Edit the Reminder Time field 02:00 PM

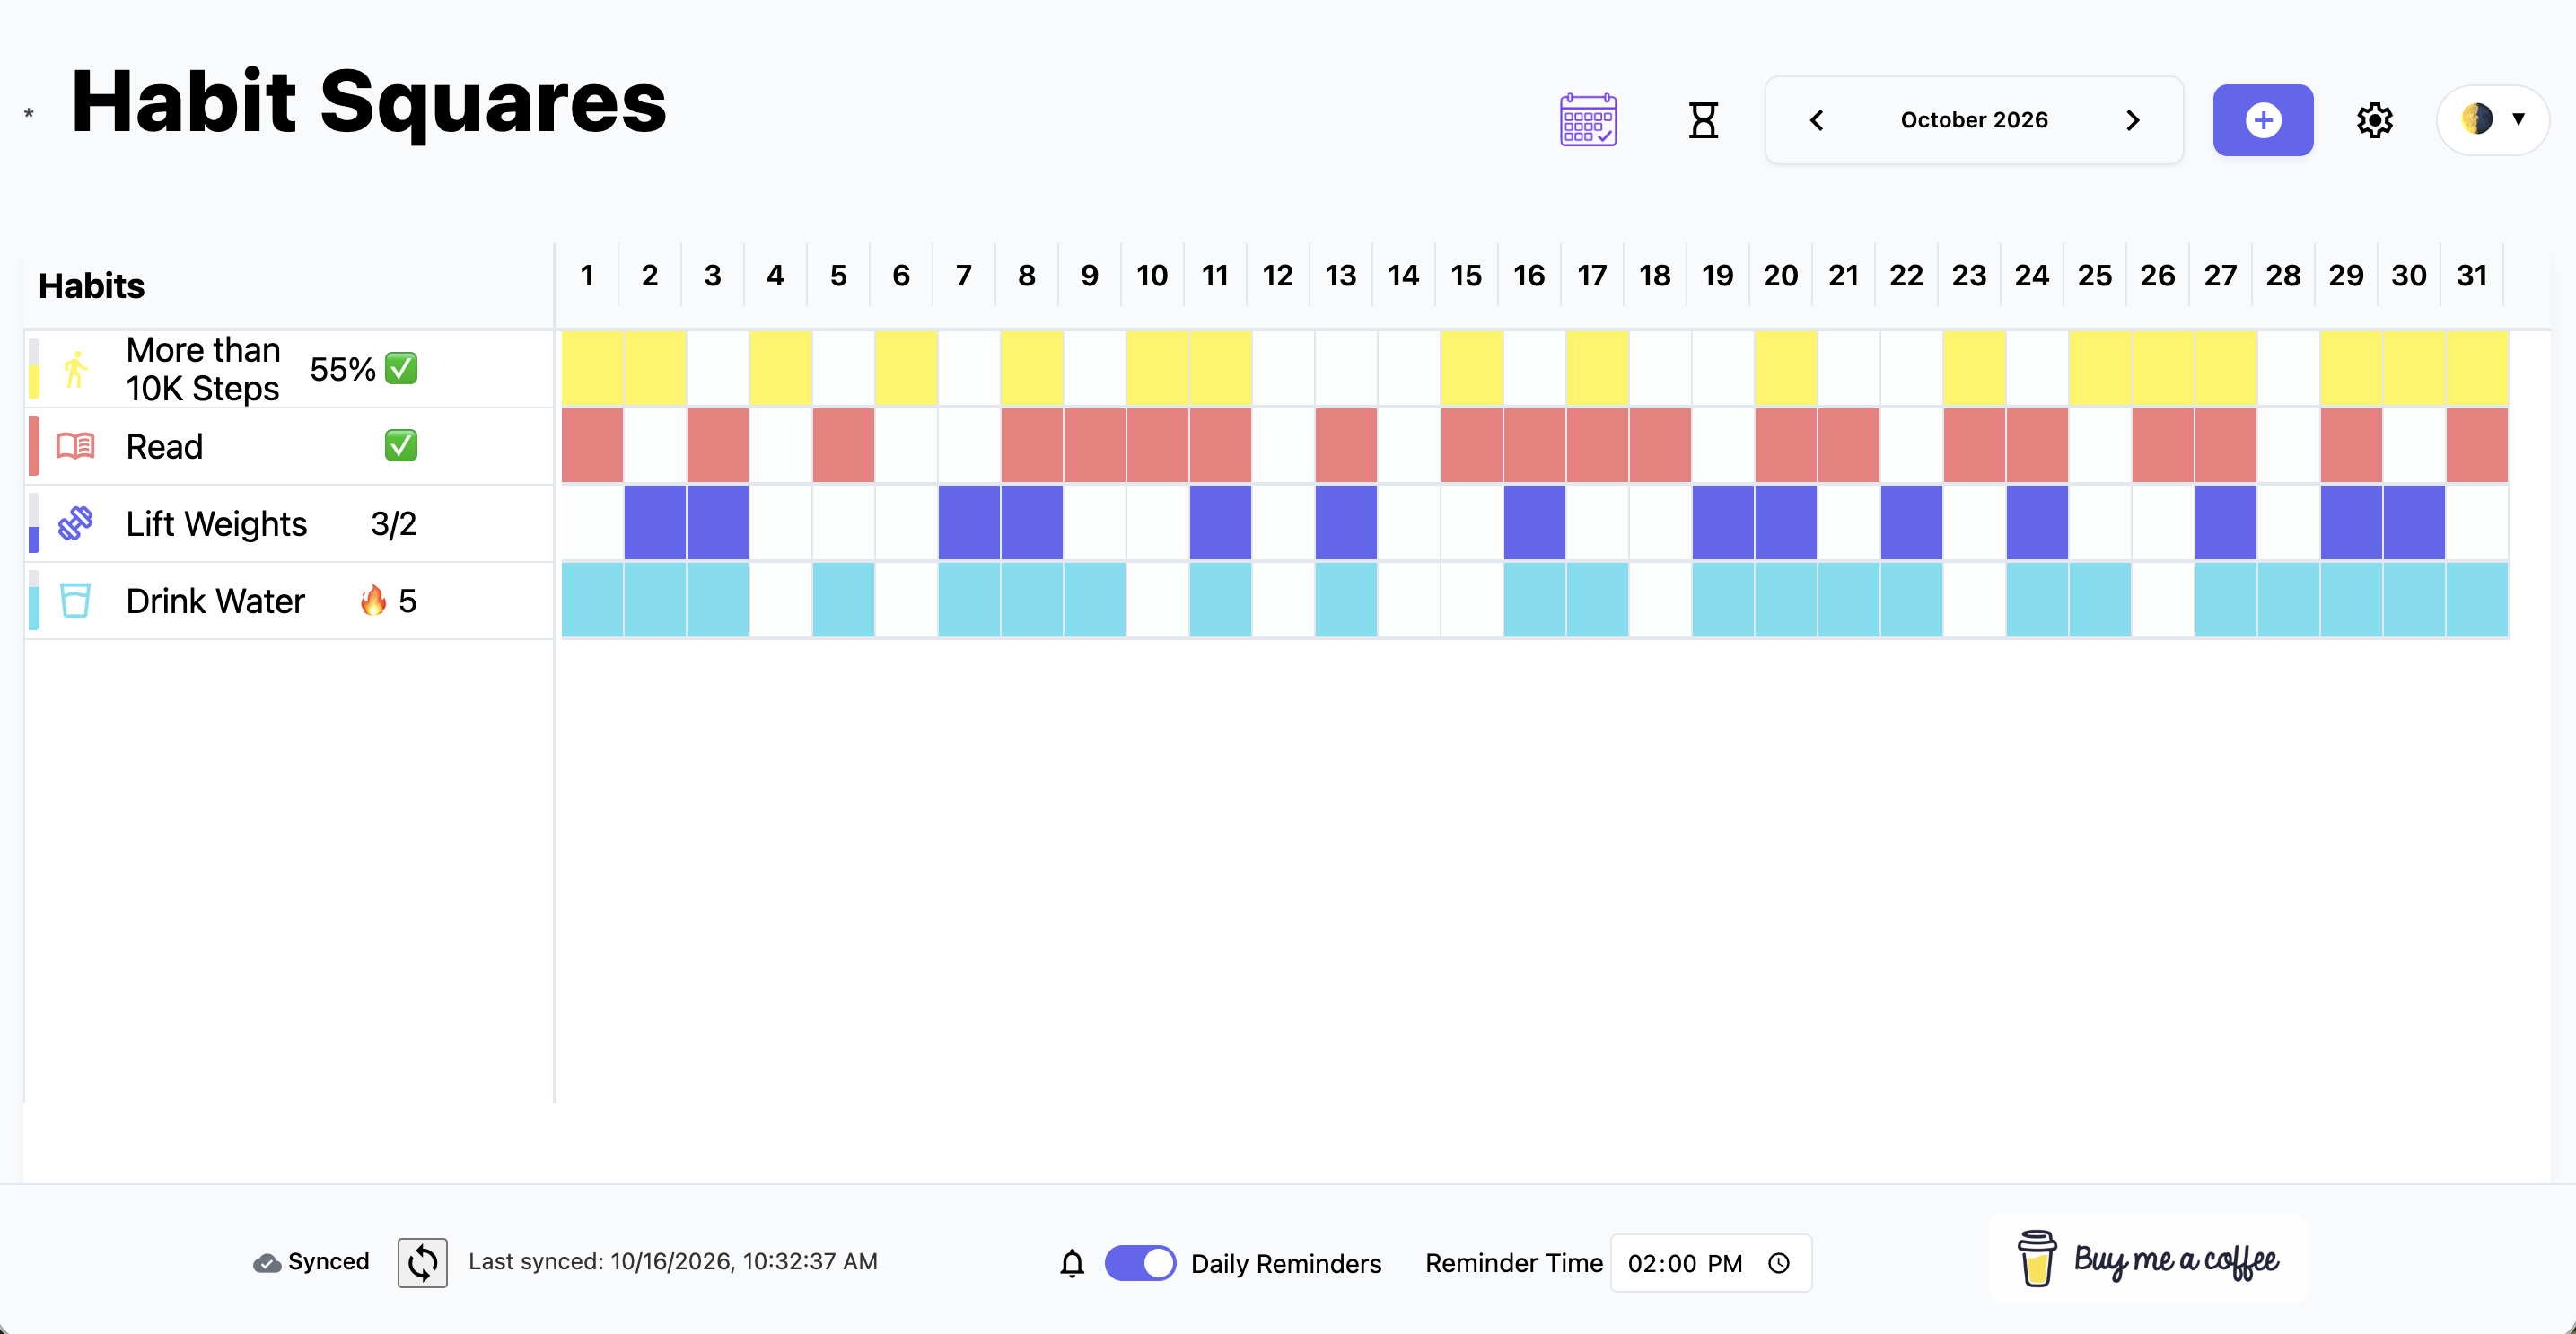point(1711,1263)
